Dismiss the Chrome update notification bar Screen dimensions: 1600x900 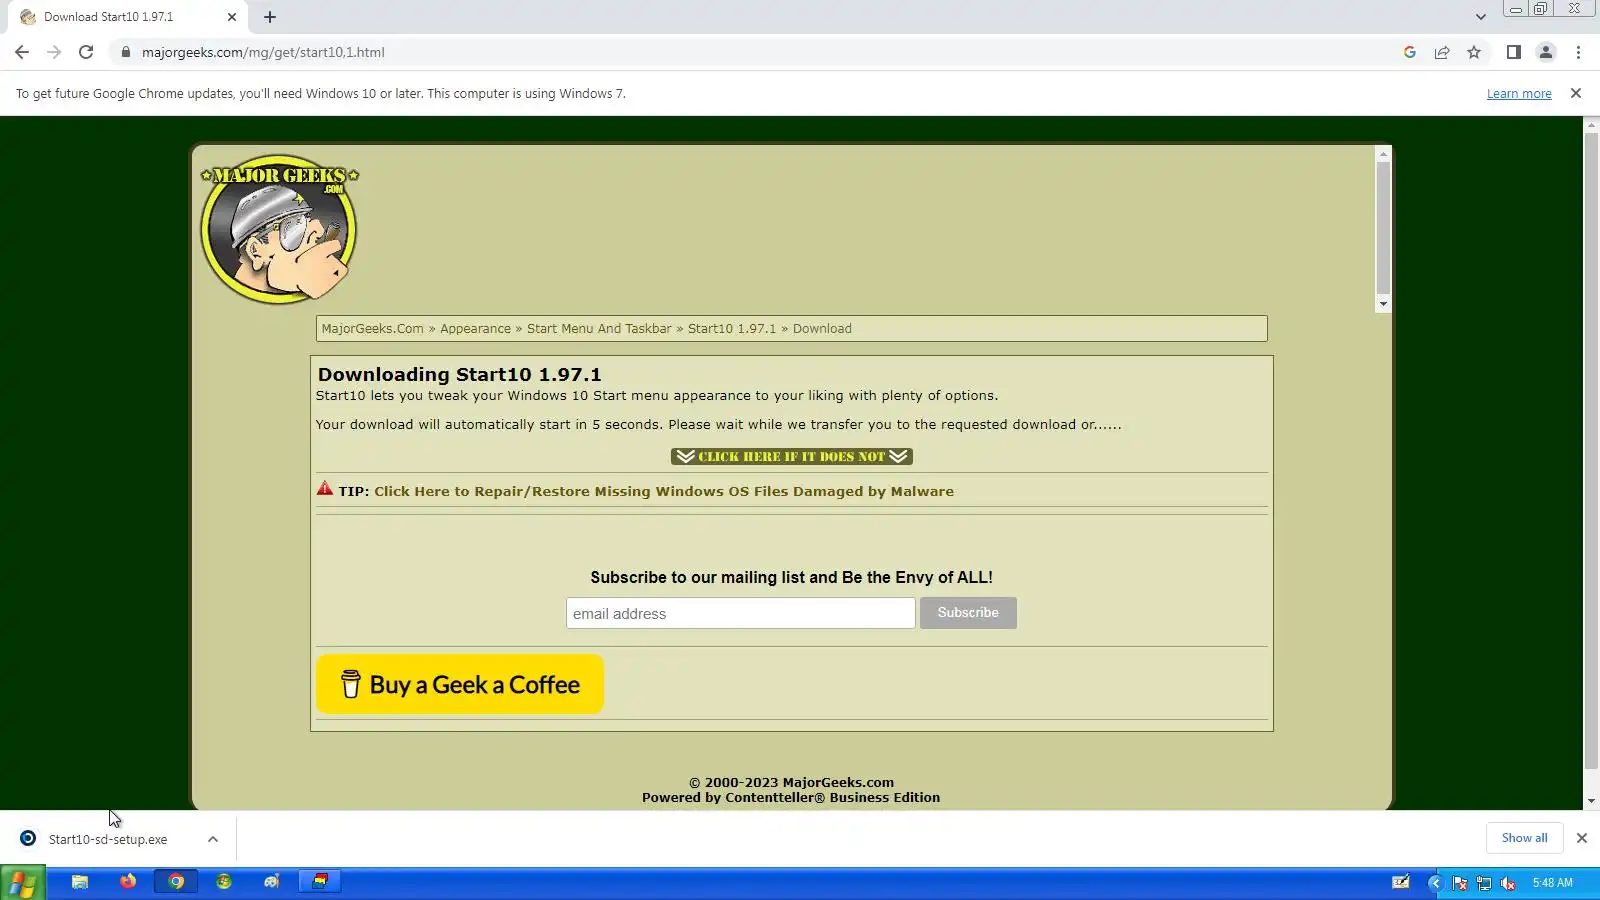(1576, 93)
